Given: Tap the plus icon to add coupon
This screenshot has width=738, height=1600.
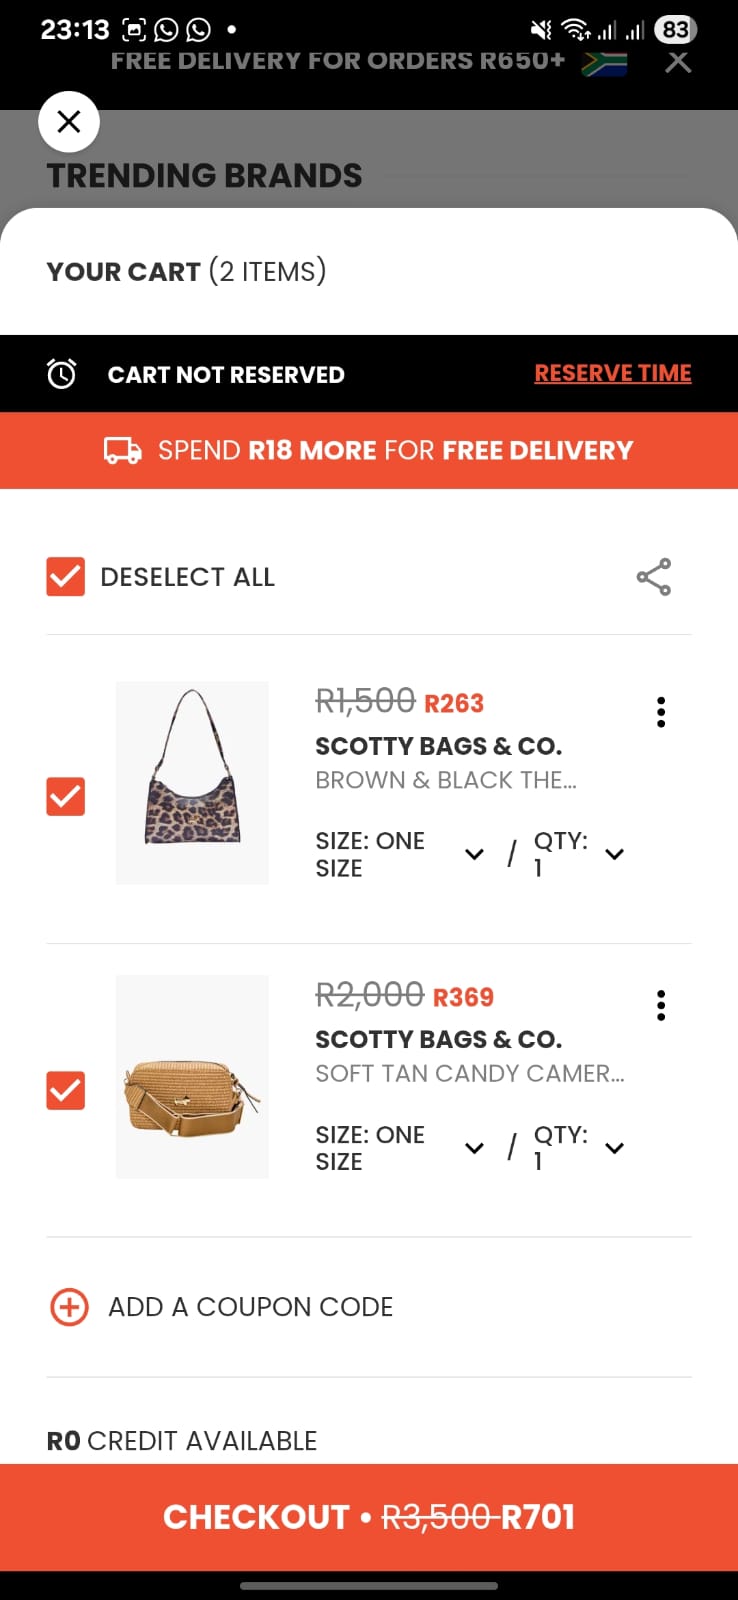Looking at the screenshot, I should [69, 1307].
